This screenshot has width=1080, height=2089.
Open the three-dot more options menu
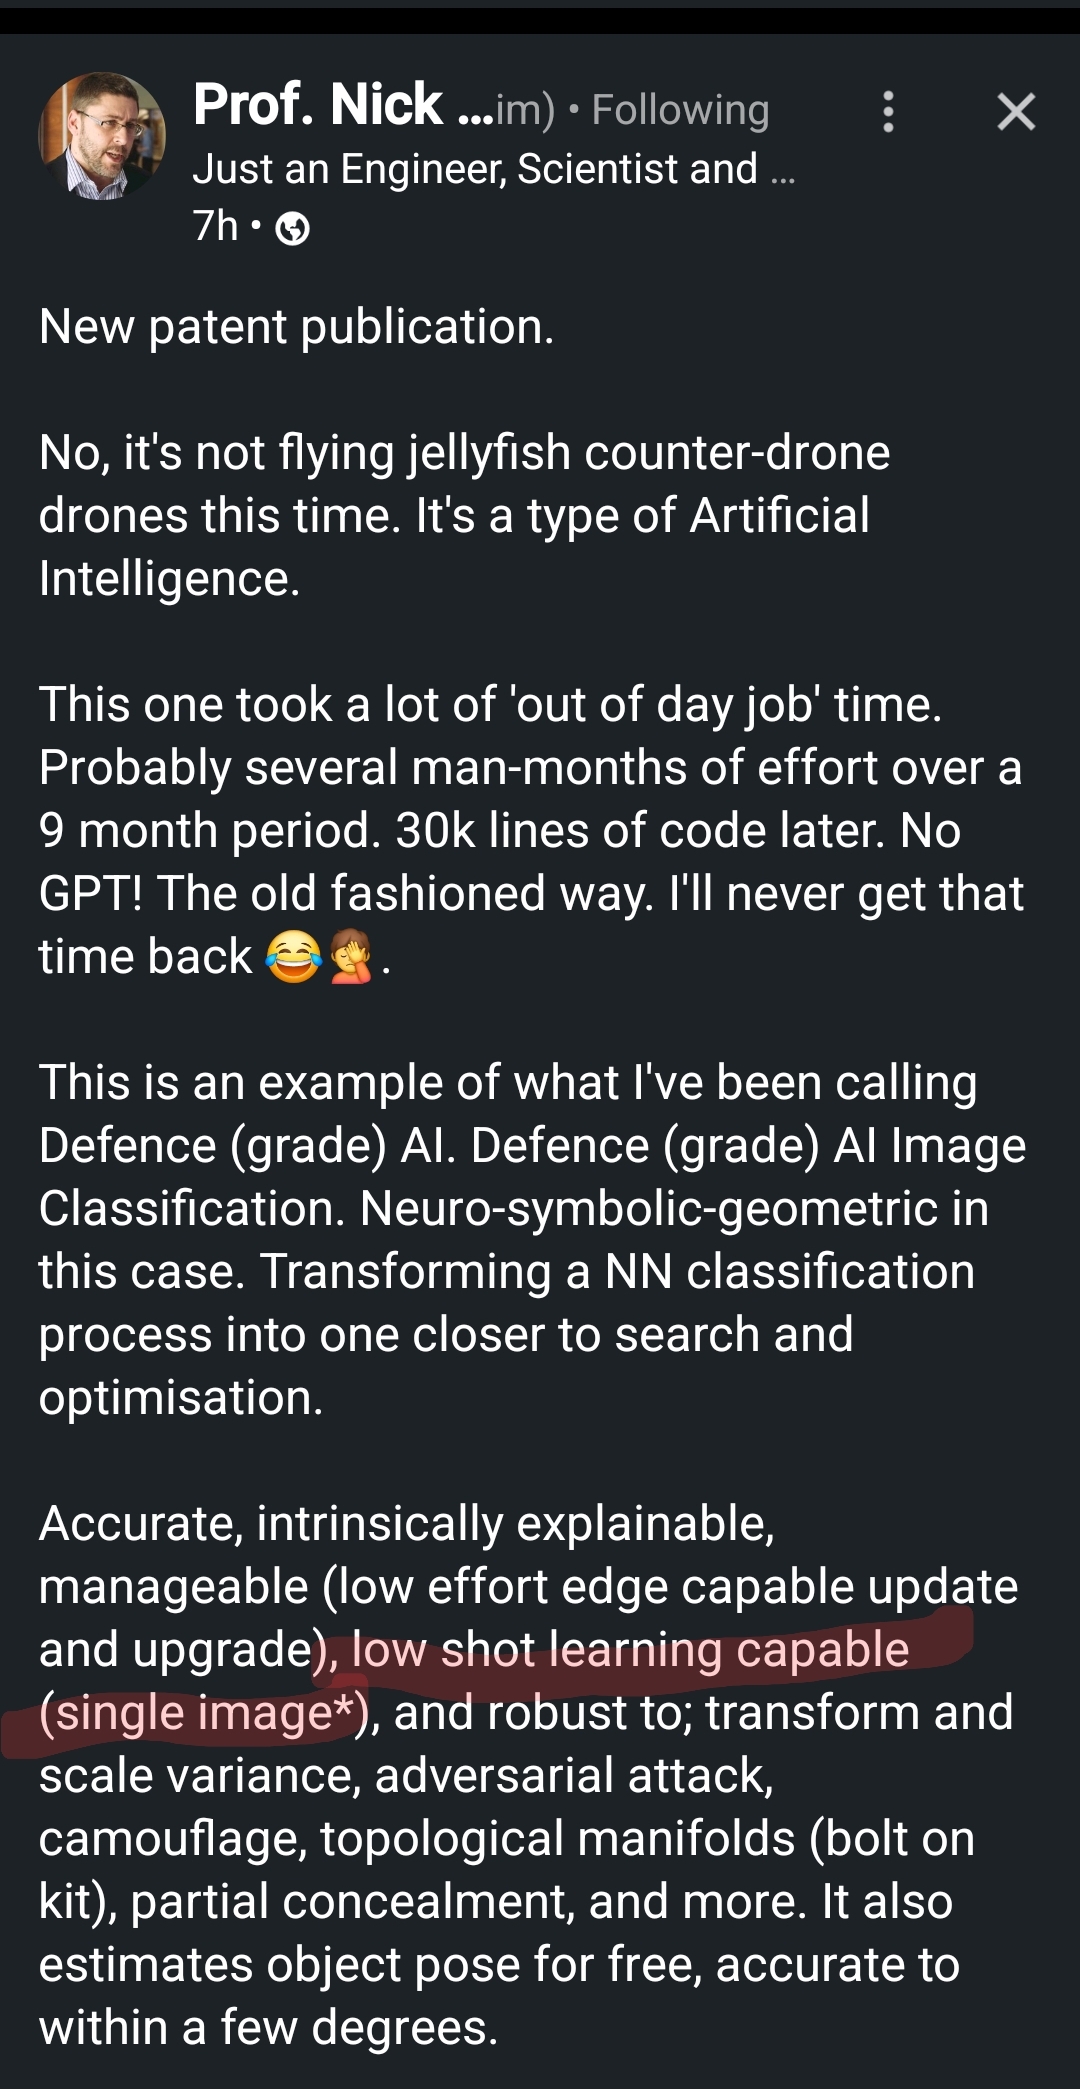pyautogui.click(x=888, y=111)
